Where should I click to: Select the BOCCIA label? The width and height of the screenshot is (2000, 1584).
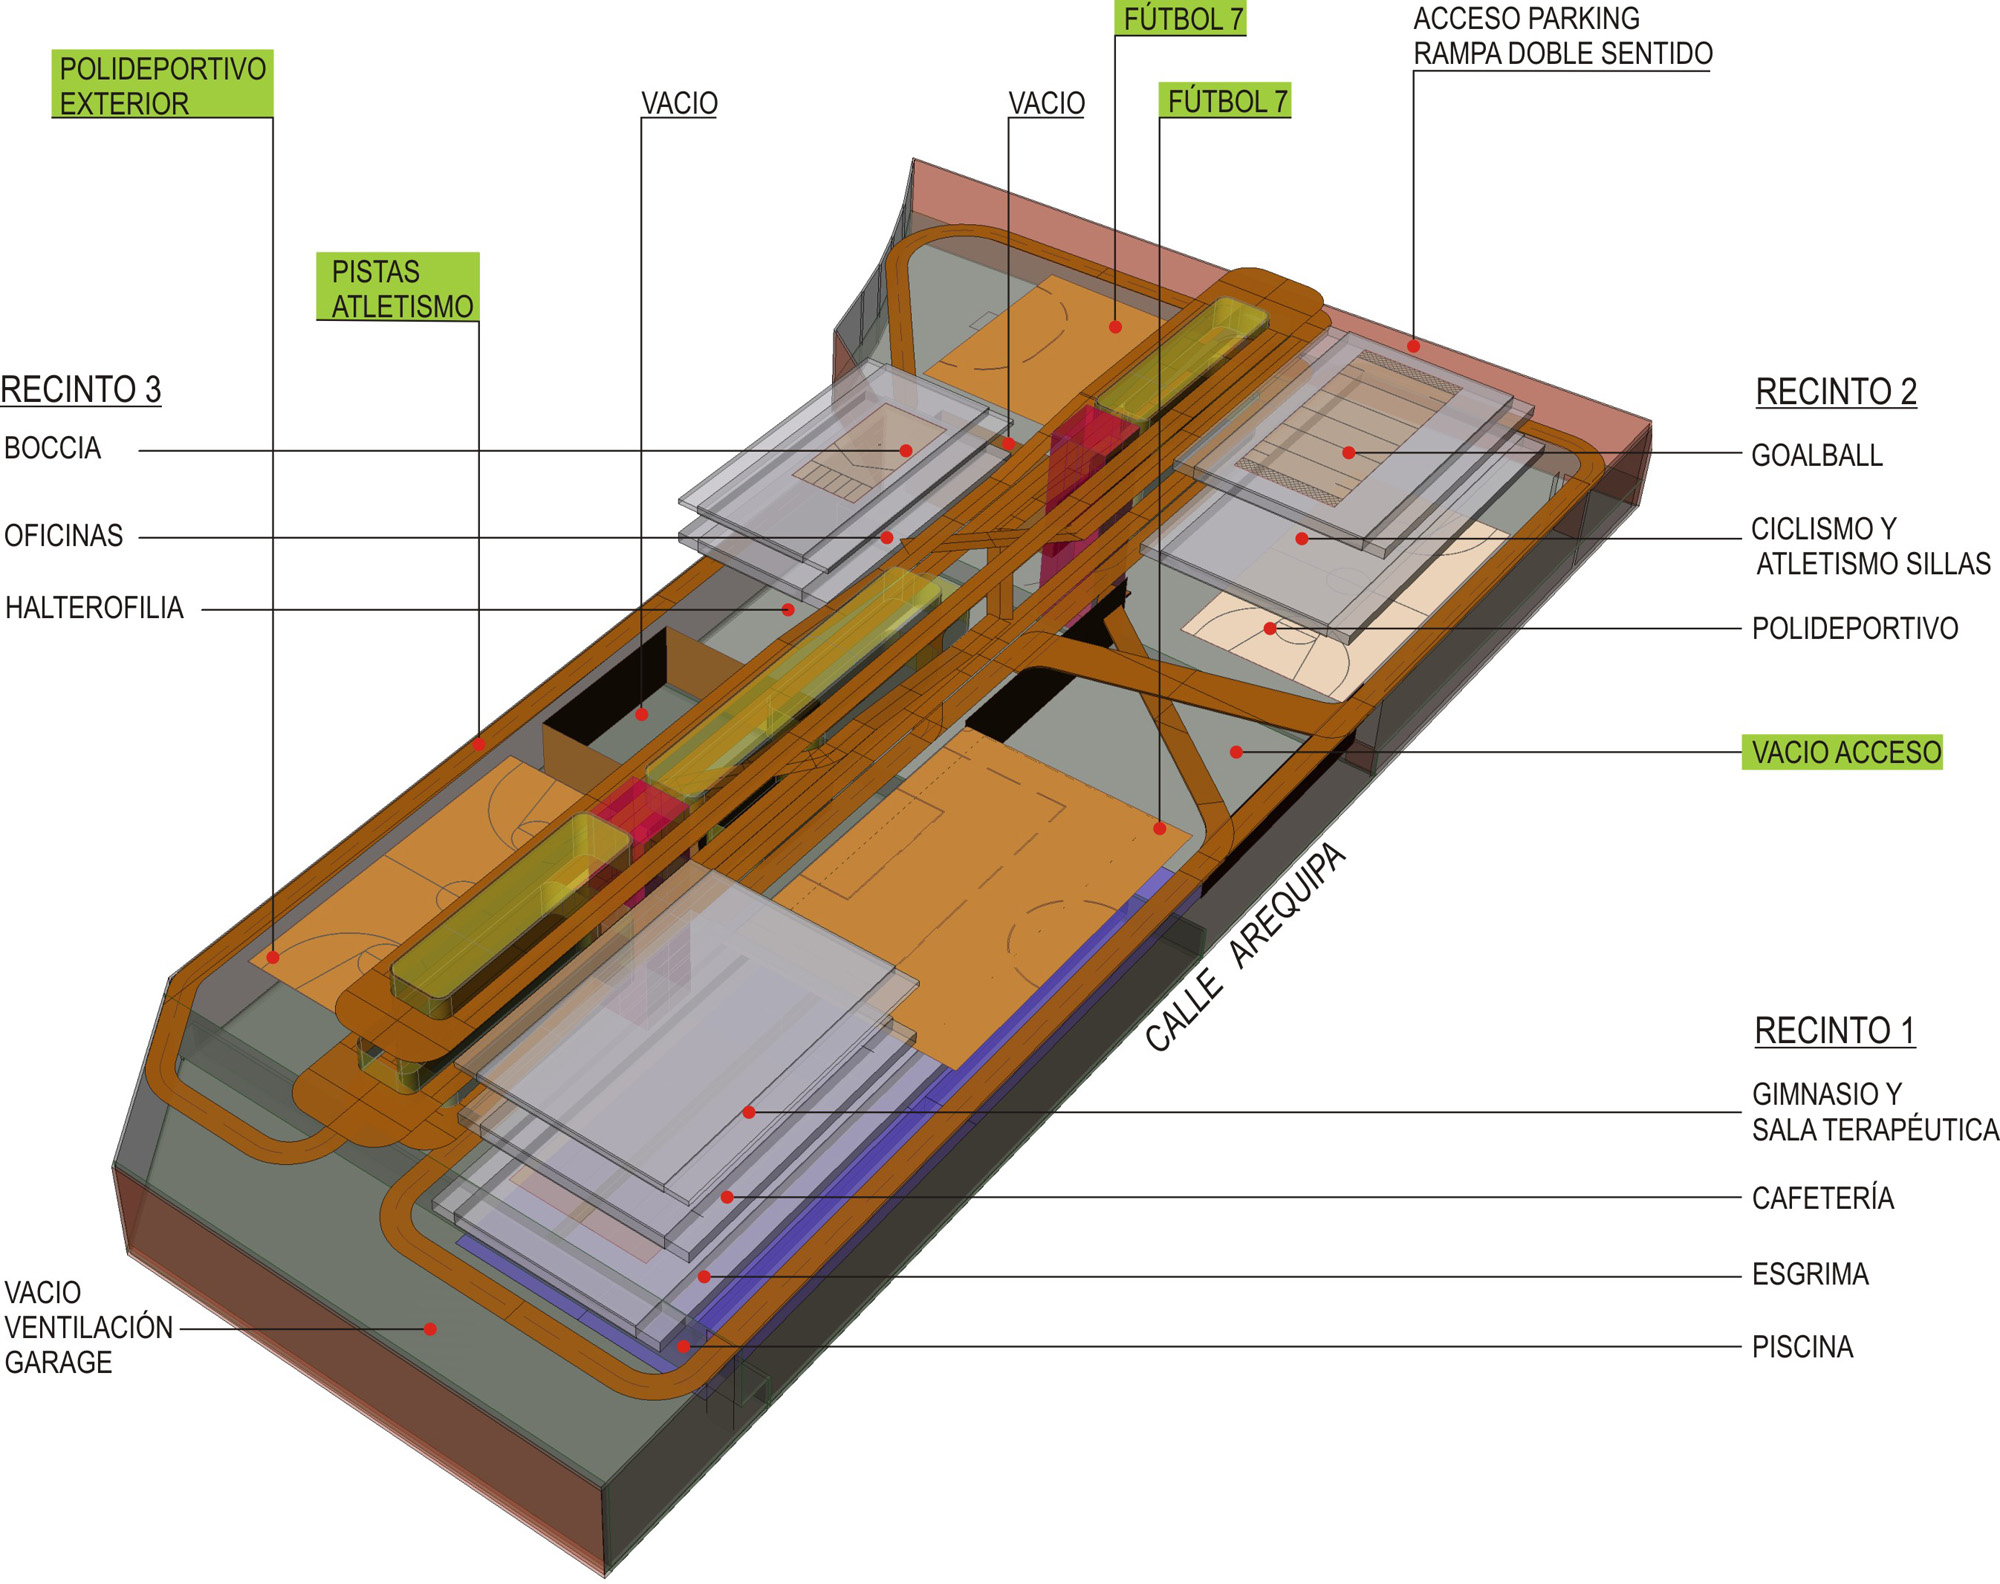(52, 448)
